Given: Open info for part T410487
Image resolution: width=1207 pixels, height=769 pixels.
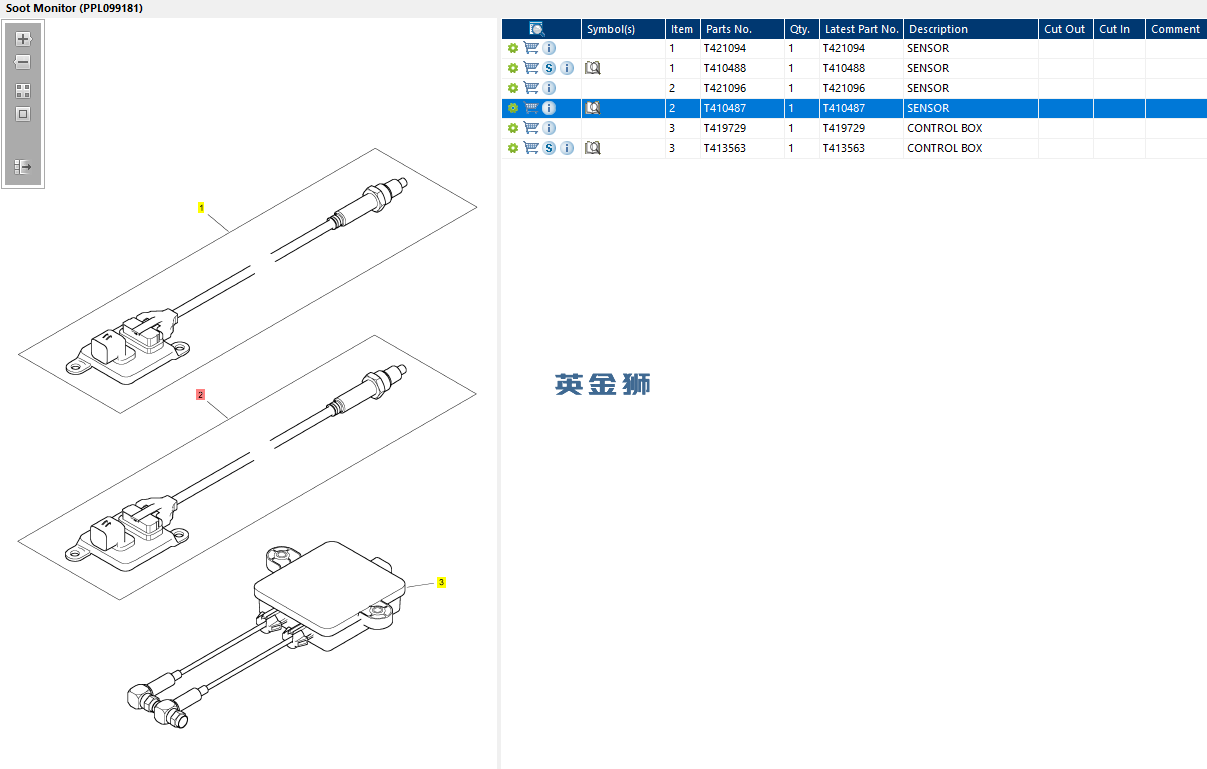Looking at the screenshot, I should pos(549,108).
